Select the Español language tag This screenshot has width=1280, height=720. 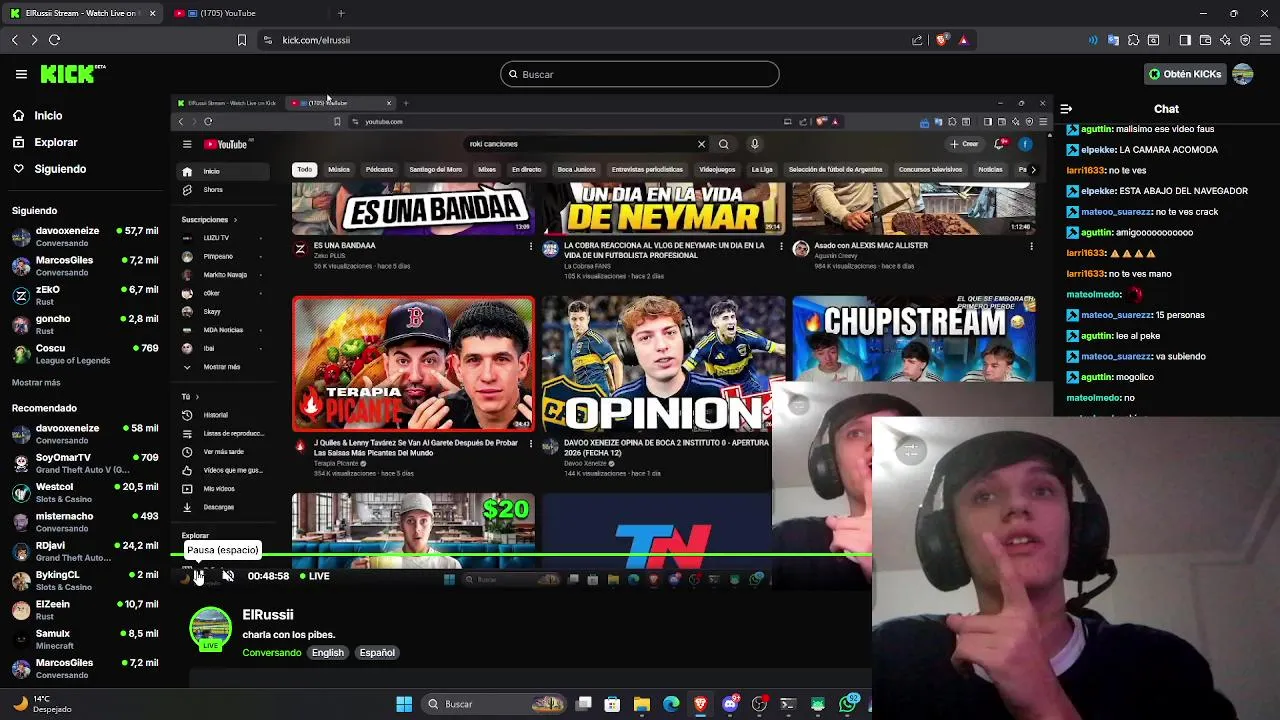coord(377,653)
